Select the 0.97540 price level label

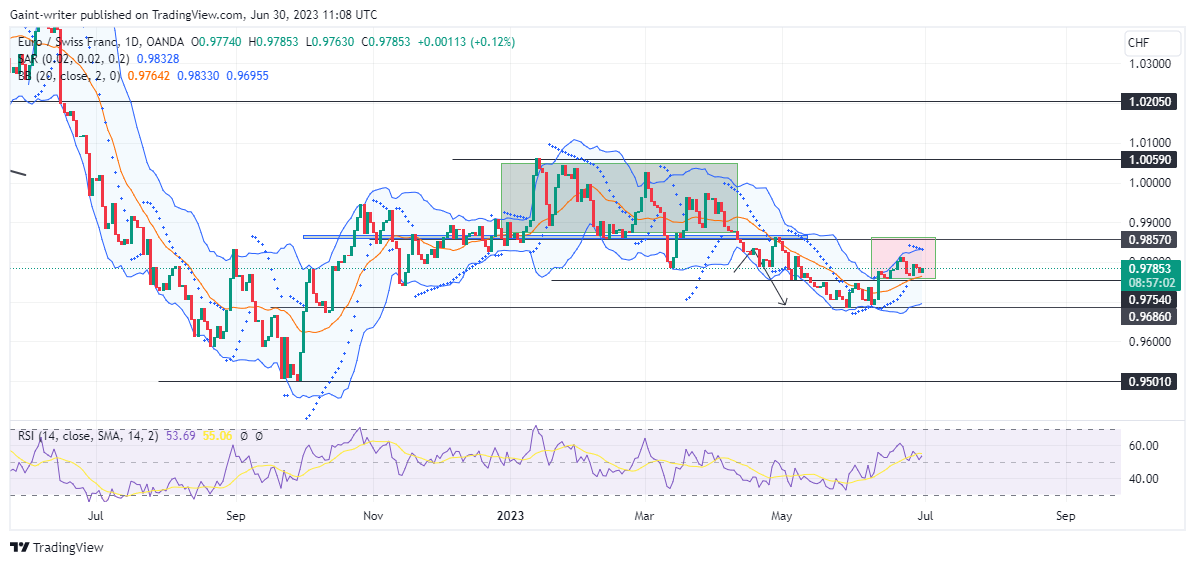[1148, 300]
